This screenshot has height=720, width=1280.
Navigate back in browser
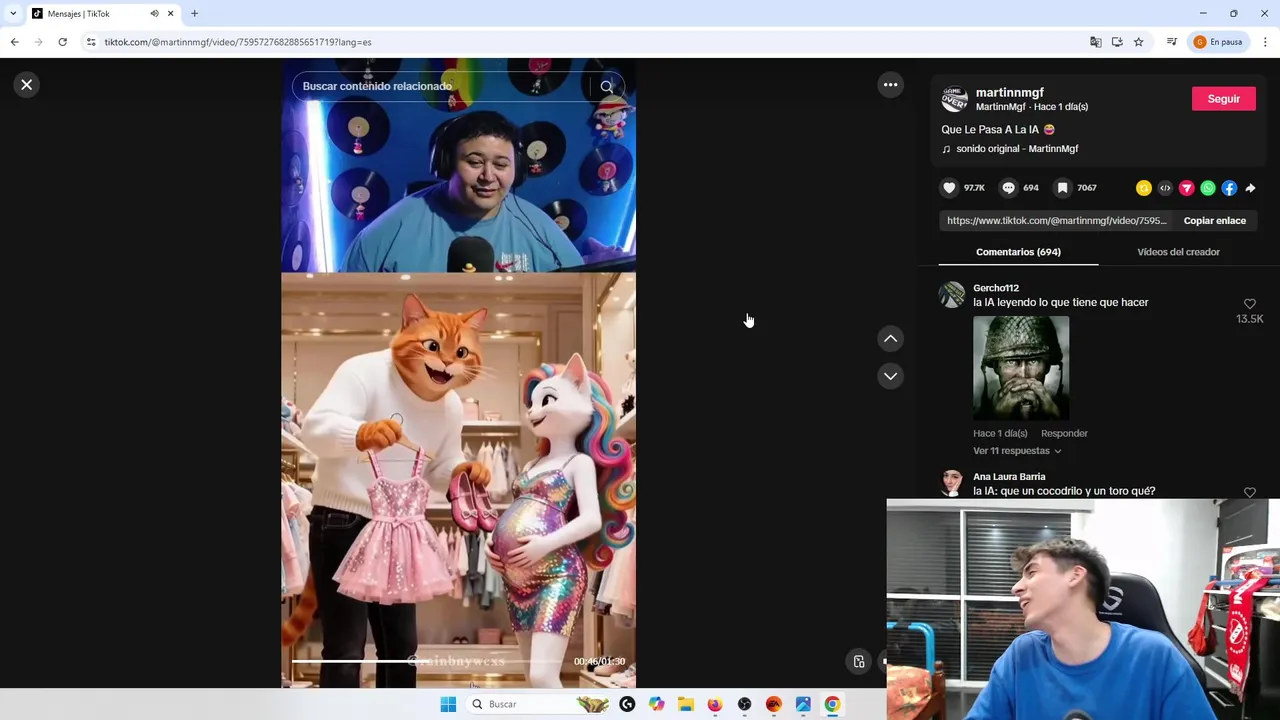(x=14, y=42)
